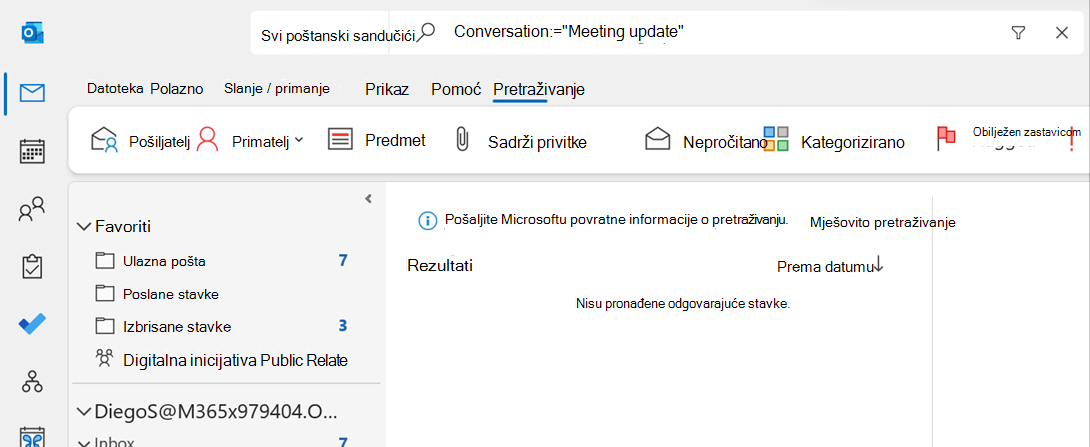Open the Mail view in sidebar
The height and width of the screenshot is (447, 1090).
pyautogui.click(x=32, y=92)
